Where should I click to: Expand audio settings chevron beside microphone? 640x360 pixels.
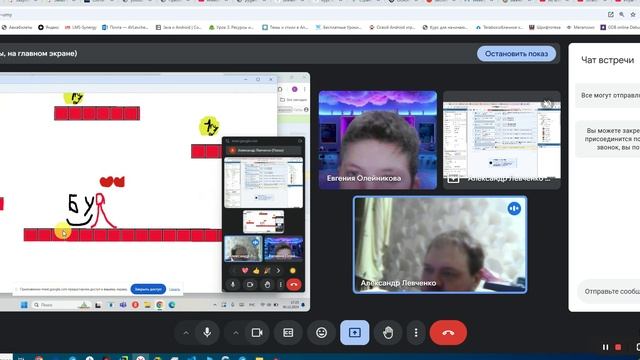(x=186, y=333)
